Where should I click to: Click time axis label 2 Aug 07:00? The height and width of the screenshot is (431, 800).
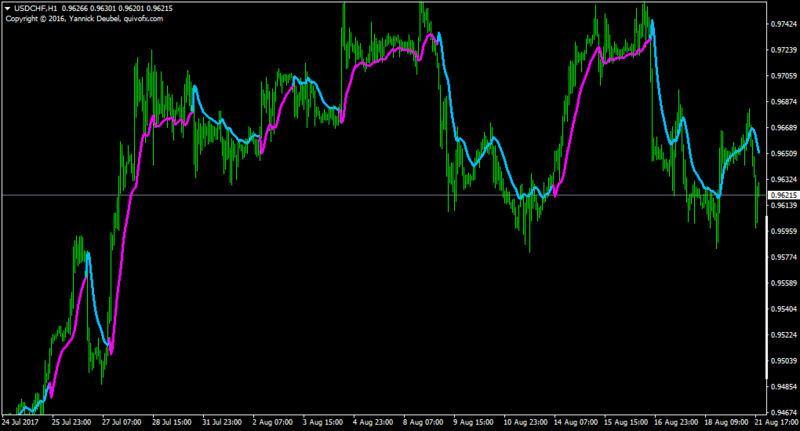(x=272, y=422)
